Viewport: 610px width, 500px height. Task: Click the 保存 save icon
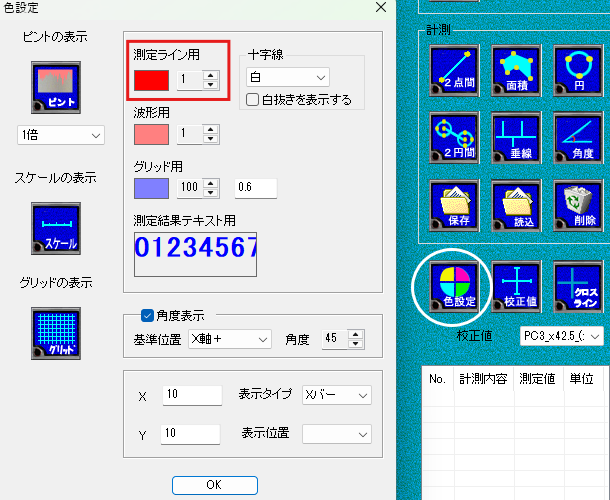[x=454, y=205]
